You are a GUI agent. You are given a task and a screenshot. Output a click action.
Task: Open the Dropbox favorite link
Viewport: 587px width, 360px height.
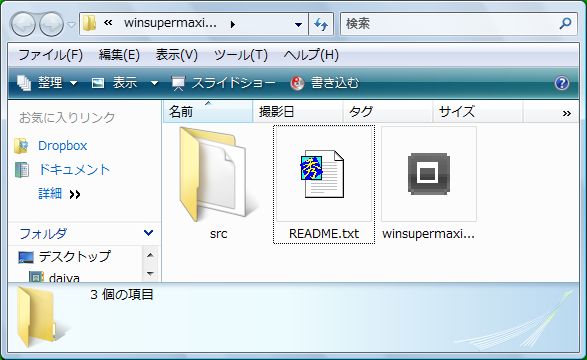[63, 146]
